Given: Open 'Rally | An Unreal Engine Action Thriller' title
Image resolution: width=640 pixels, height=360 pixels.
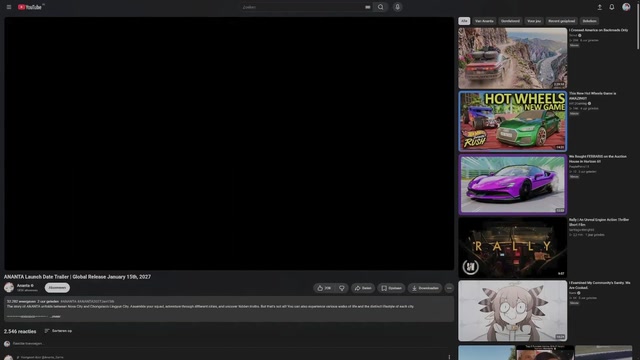Looking at the screenshot, I should tap(599, 222).
